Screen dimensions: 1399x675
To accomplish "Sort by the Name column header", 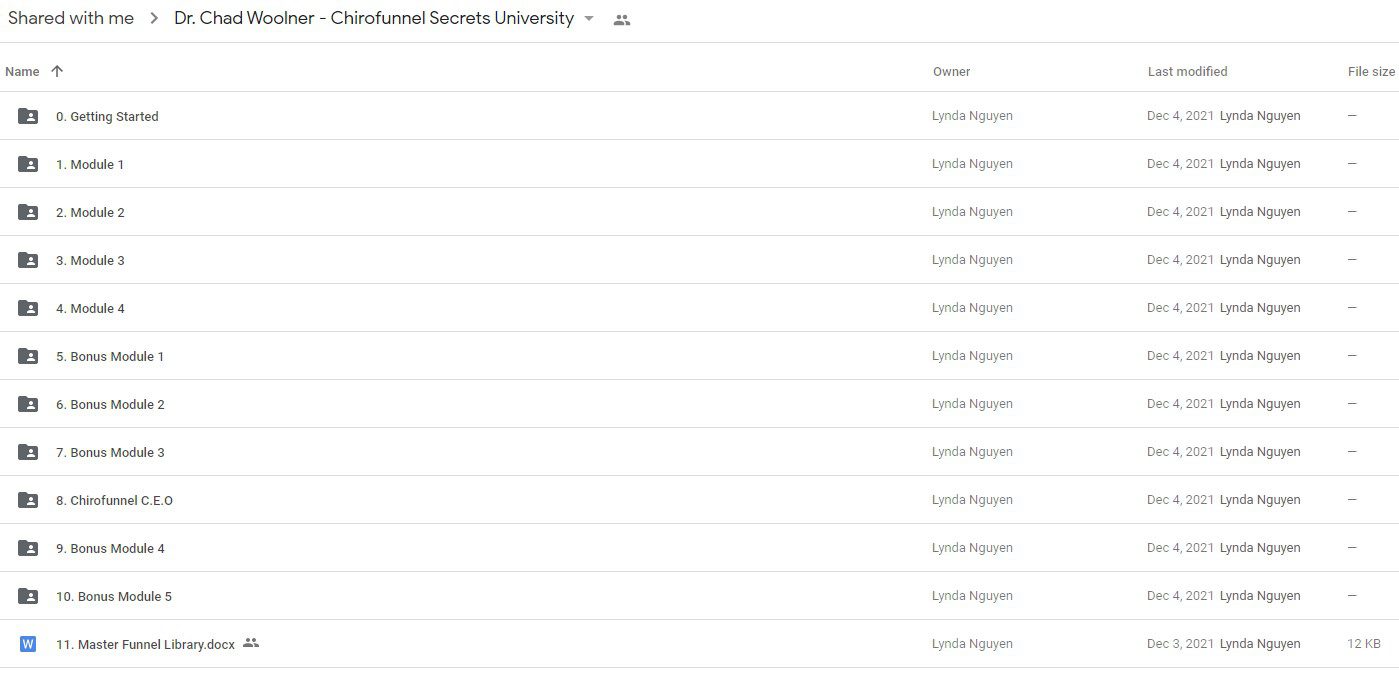I will pyautogui.click(x=22, y=71).
